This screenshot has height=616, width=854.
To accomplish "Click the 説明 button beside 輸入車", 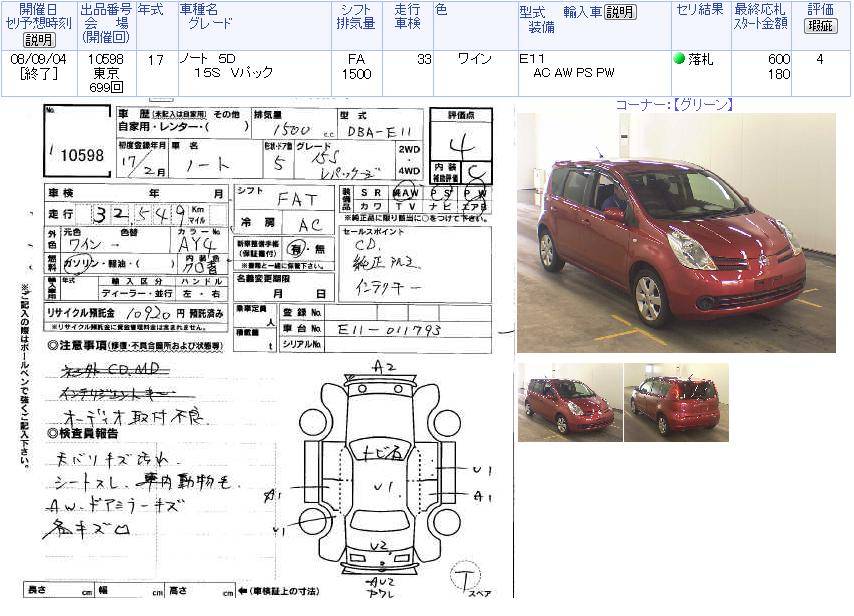I will [620, 11].
